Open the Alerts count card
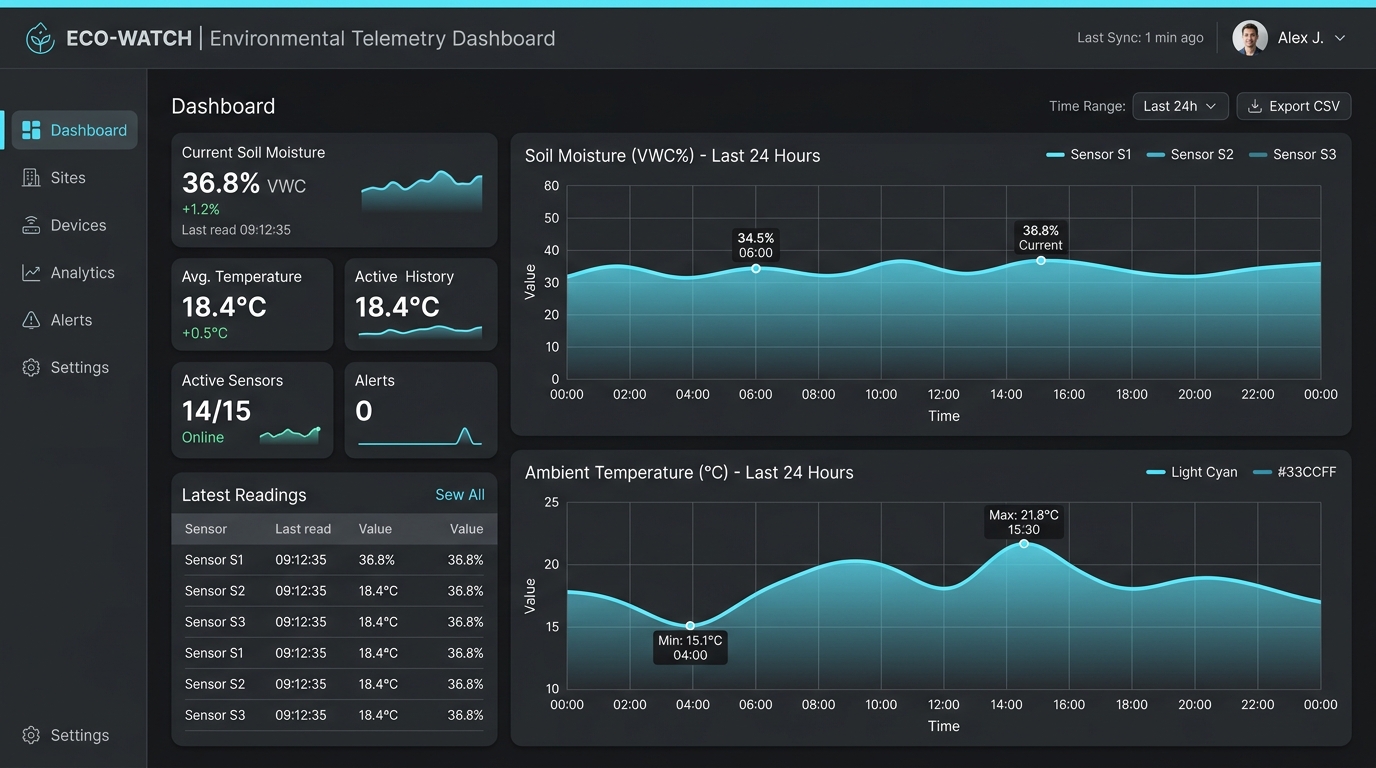 pyautogui.click(x=421, y=410)
